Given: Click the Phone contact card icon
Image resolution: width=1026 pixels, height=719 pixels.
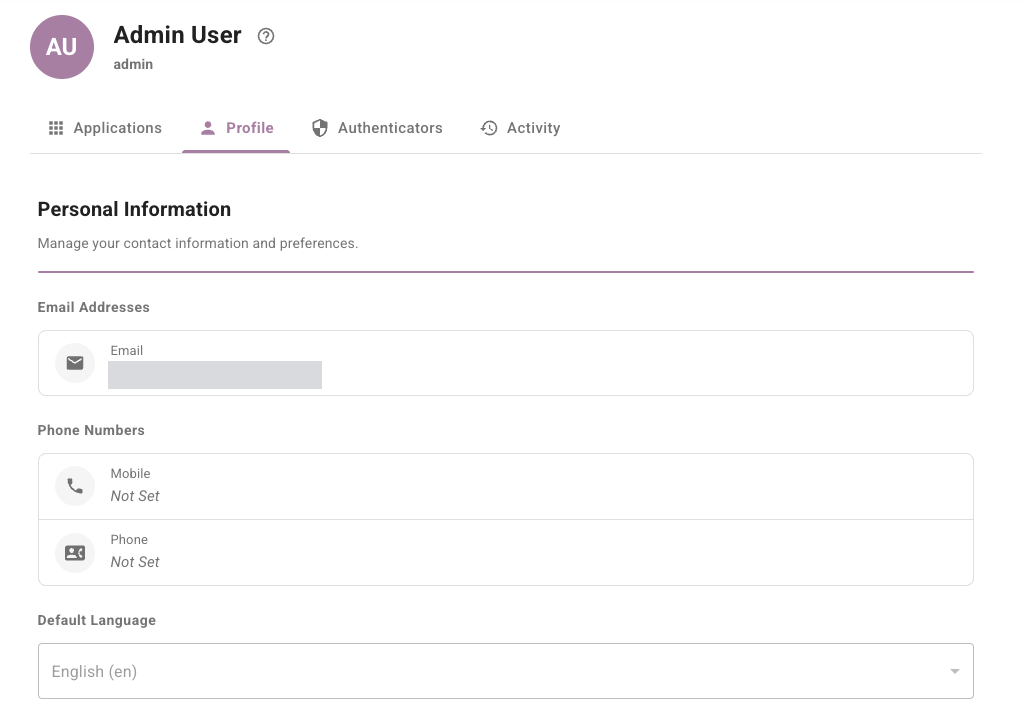Looking at the screenshot, I should (75, 553).
